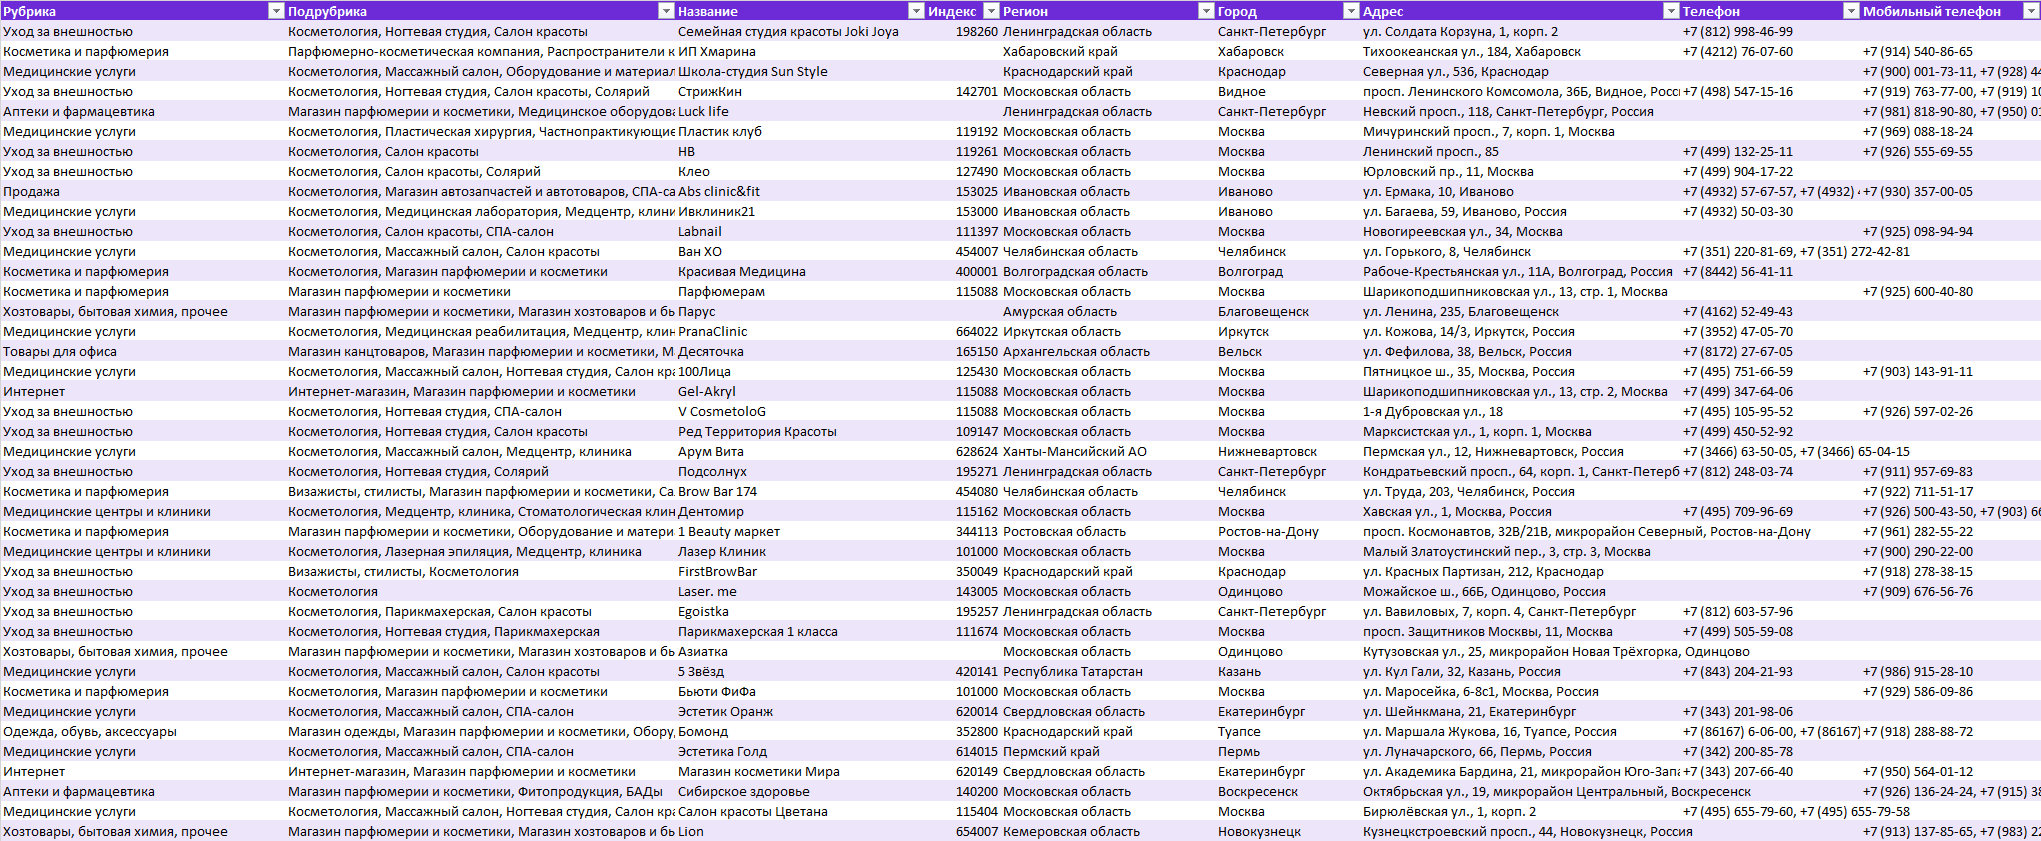Select the phone cell "+7 (8442) 56-41-11"

[1770, 271]
